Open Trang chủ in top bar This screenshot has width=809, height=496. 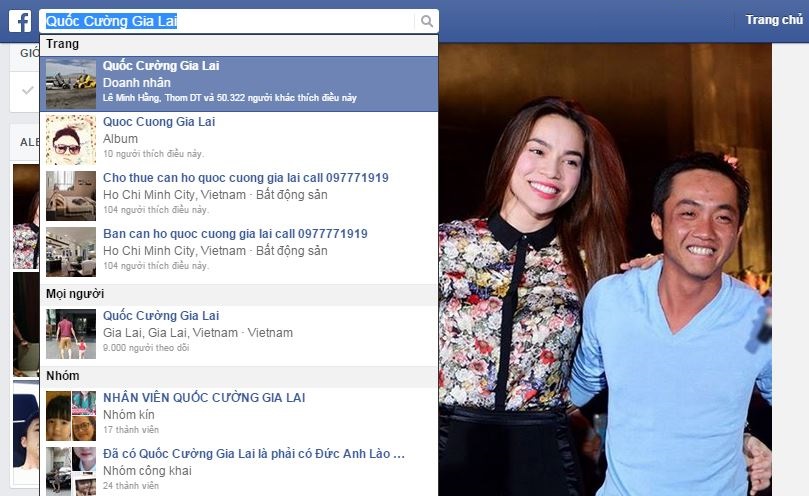(x=774, y=20)
